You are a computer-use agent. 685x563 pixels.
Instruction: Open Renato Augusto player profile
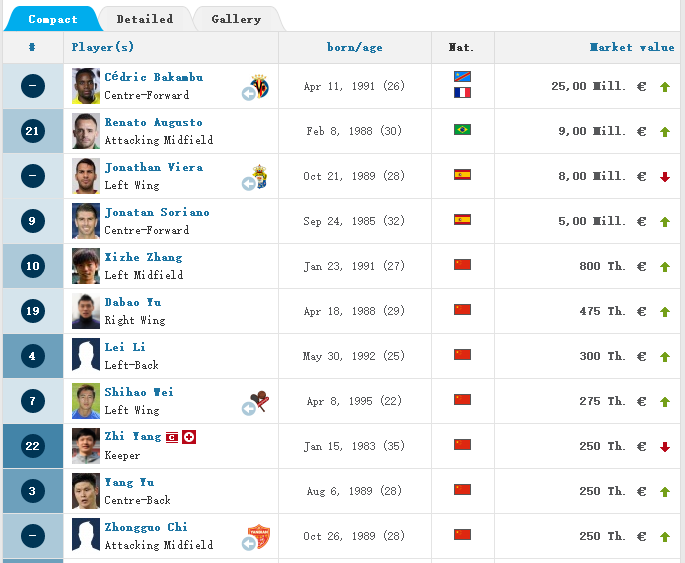(x=153, y=122)
